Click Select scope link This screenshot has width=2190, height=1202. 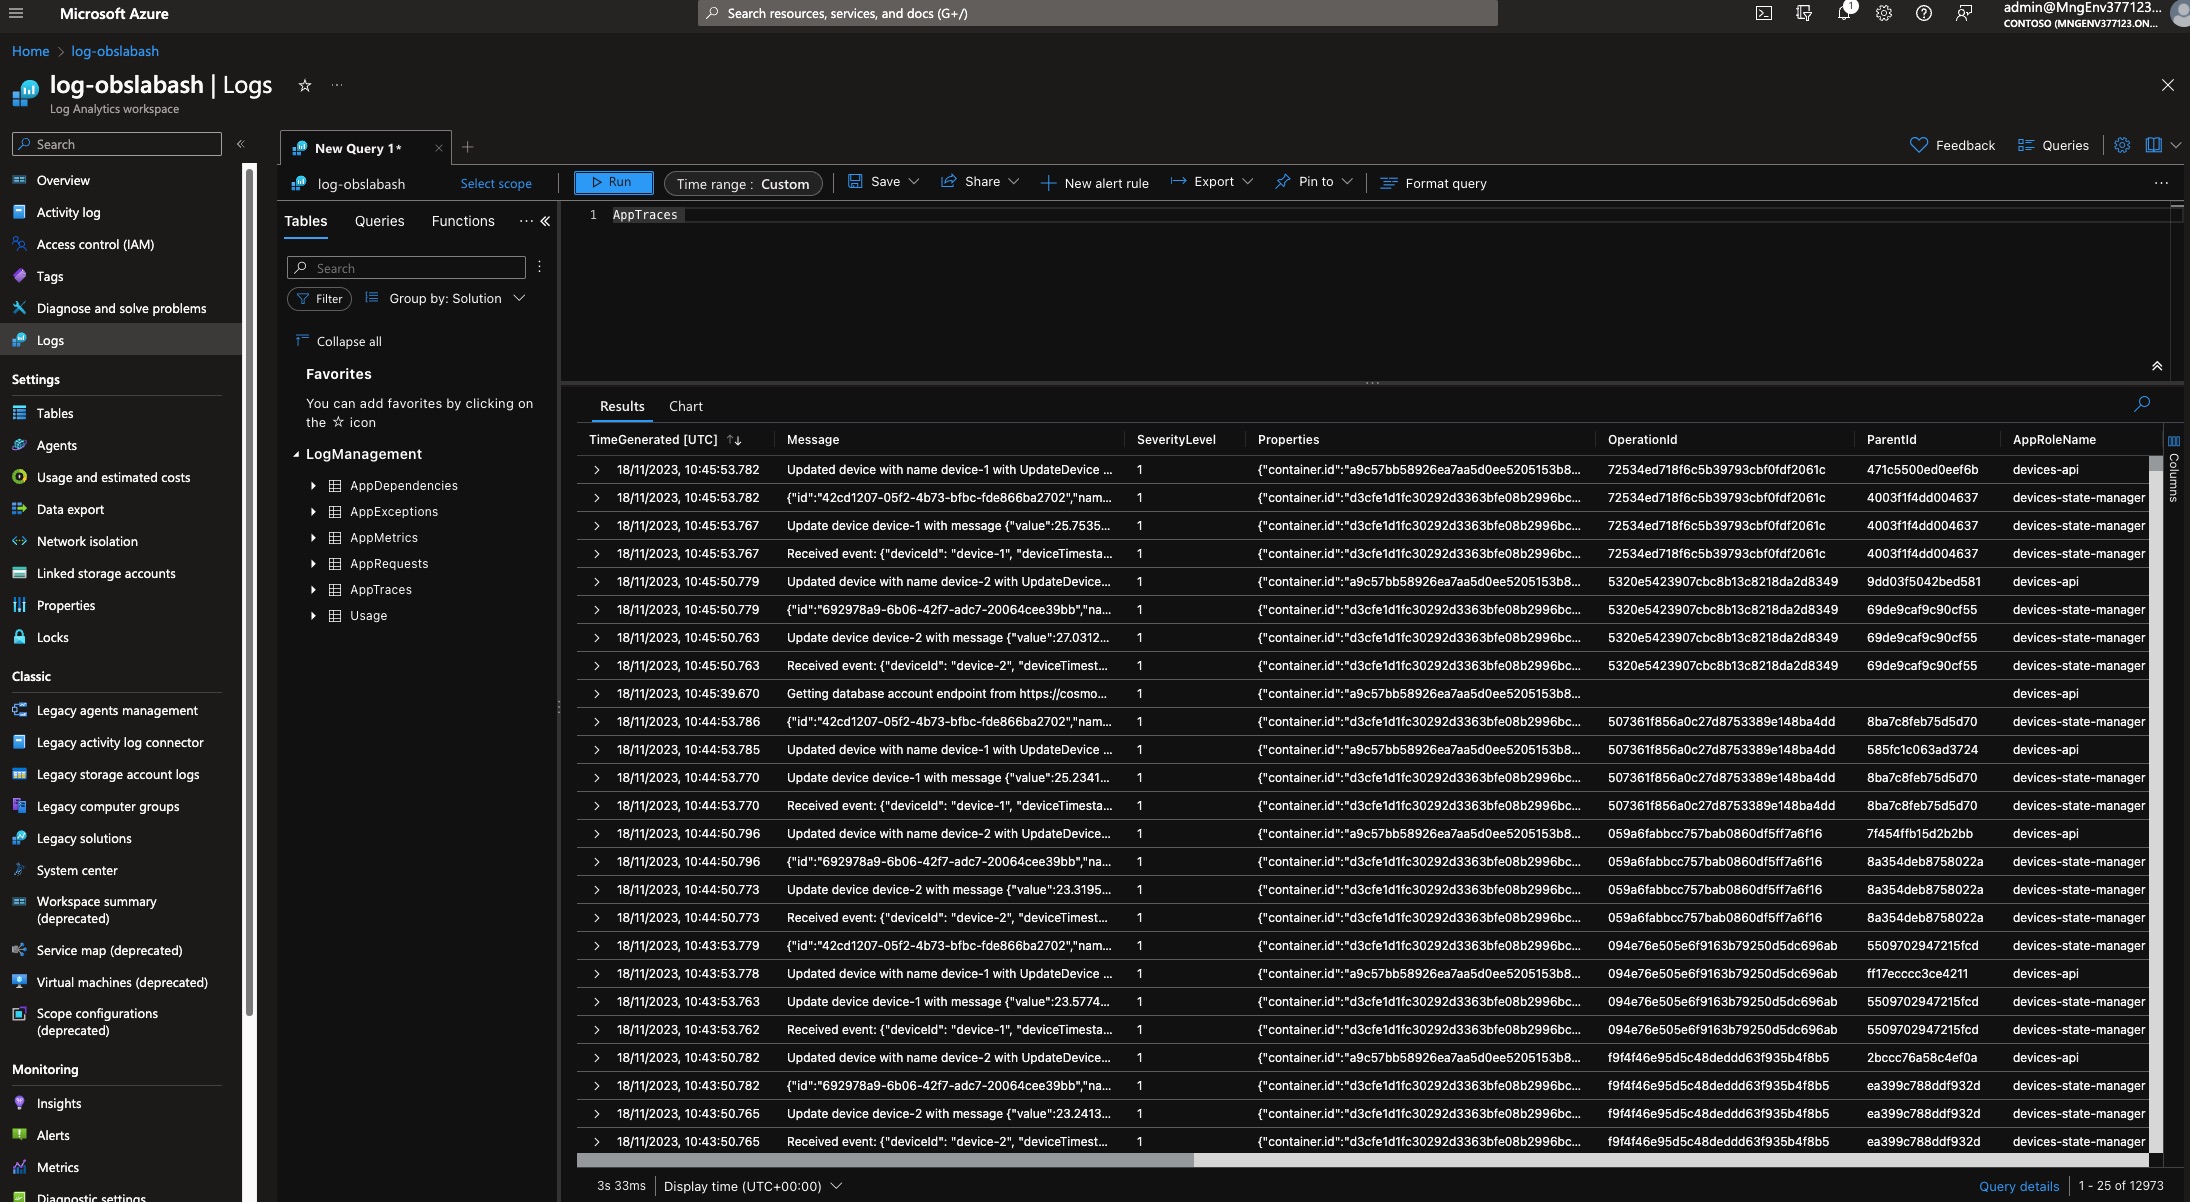(496, 184)
